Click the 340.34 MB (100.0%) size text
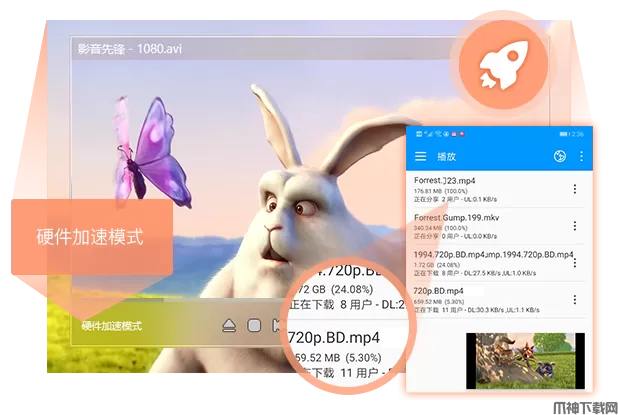This screenshot has width=618, height=415. pyautogui.click(x=440, y=228)
